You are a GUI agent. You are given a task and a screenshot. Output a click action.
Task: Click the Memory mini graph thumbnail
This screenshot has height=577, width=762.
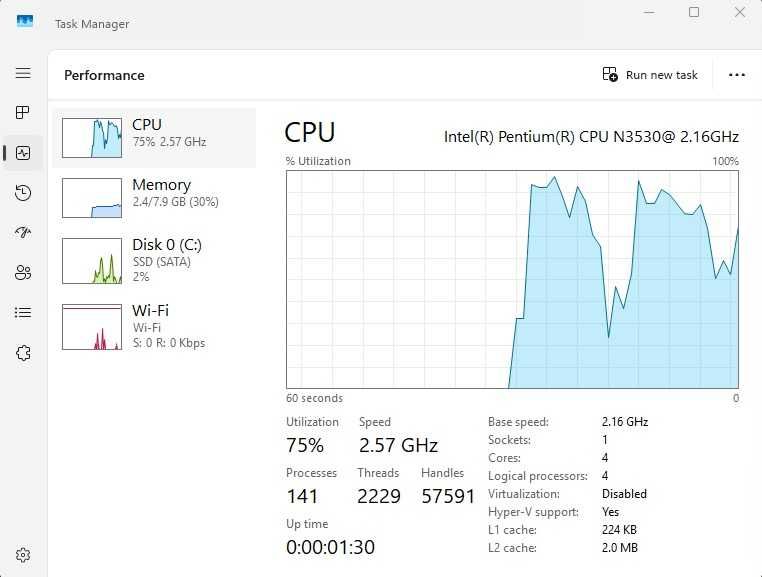92,198
